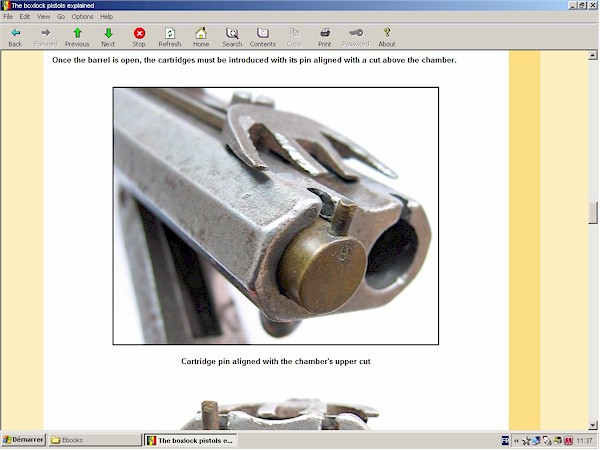Click the white-and-red tray icon

[x=547, y=441]
